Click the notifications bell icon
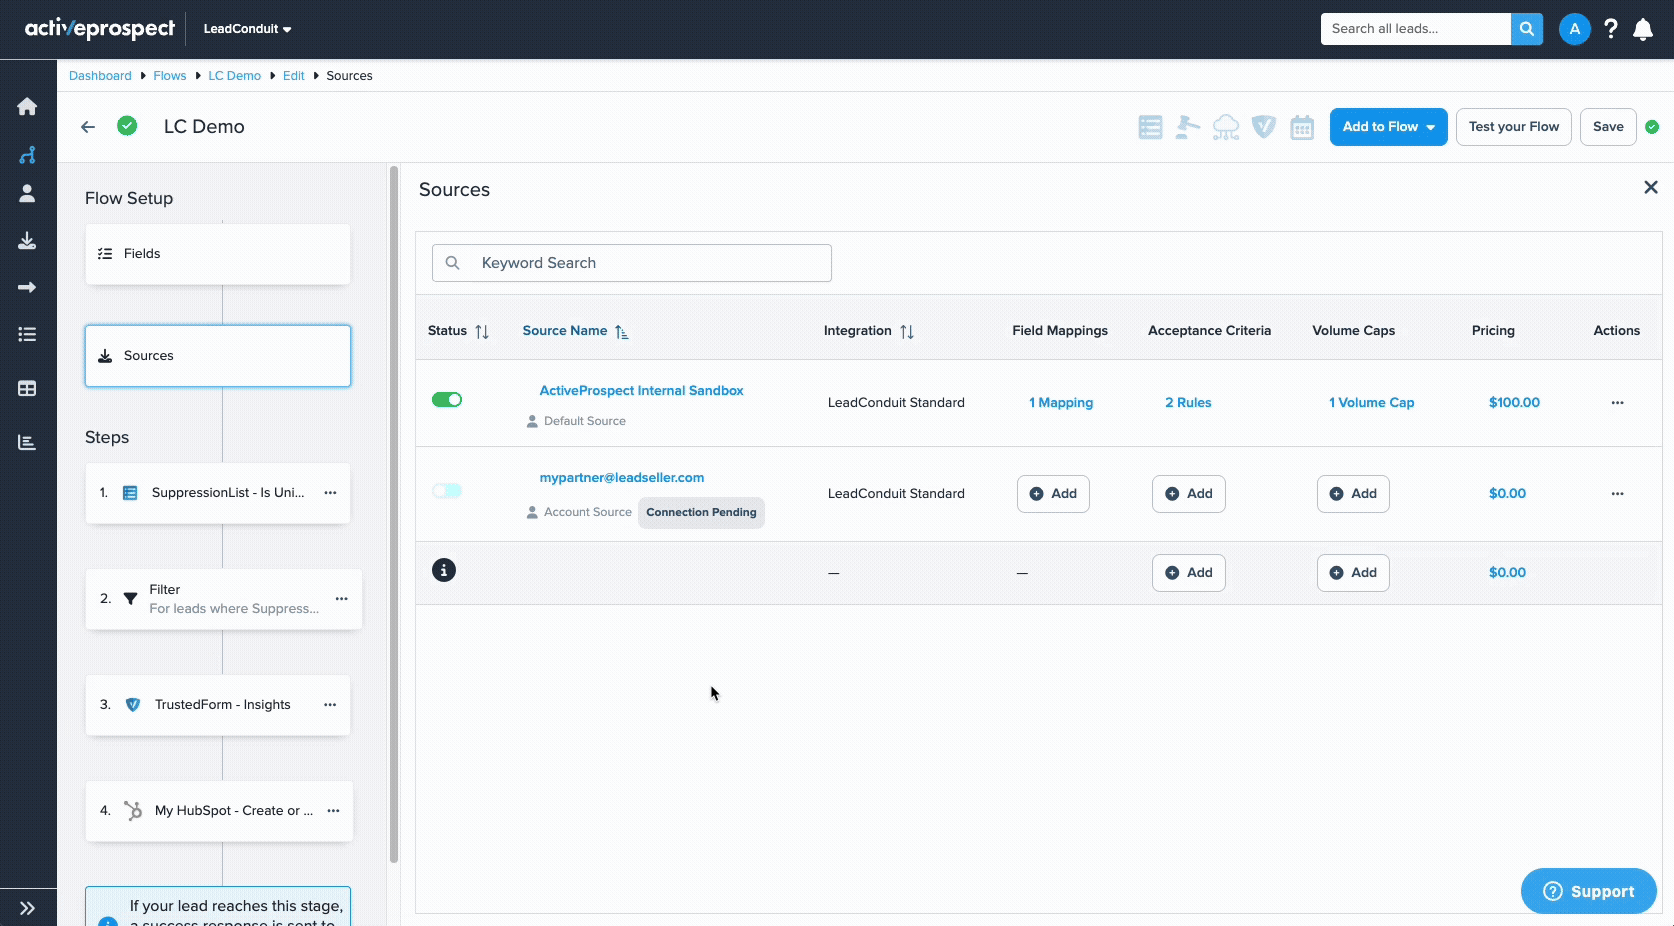Image resolution: width=1674 pixels, height=926 pixels. point(1642,29)
